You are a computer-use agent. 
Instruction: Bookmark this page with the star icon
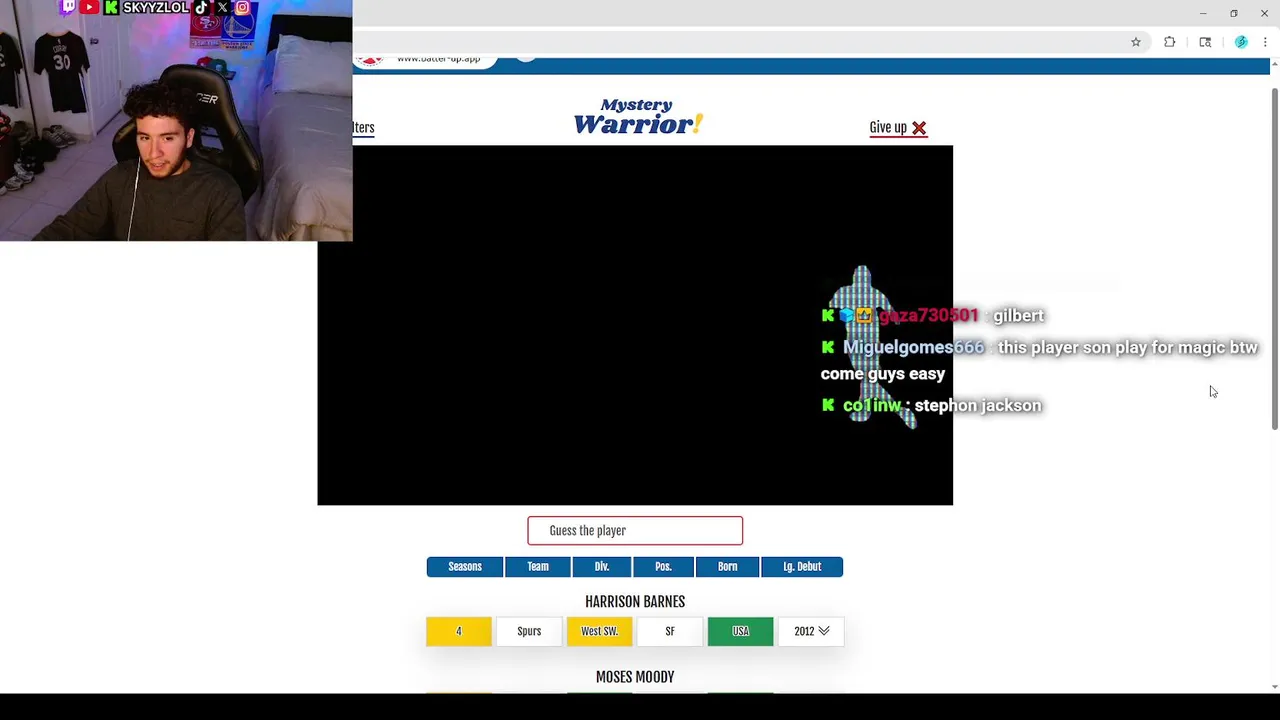(x=1136, y=42)
